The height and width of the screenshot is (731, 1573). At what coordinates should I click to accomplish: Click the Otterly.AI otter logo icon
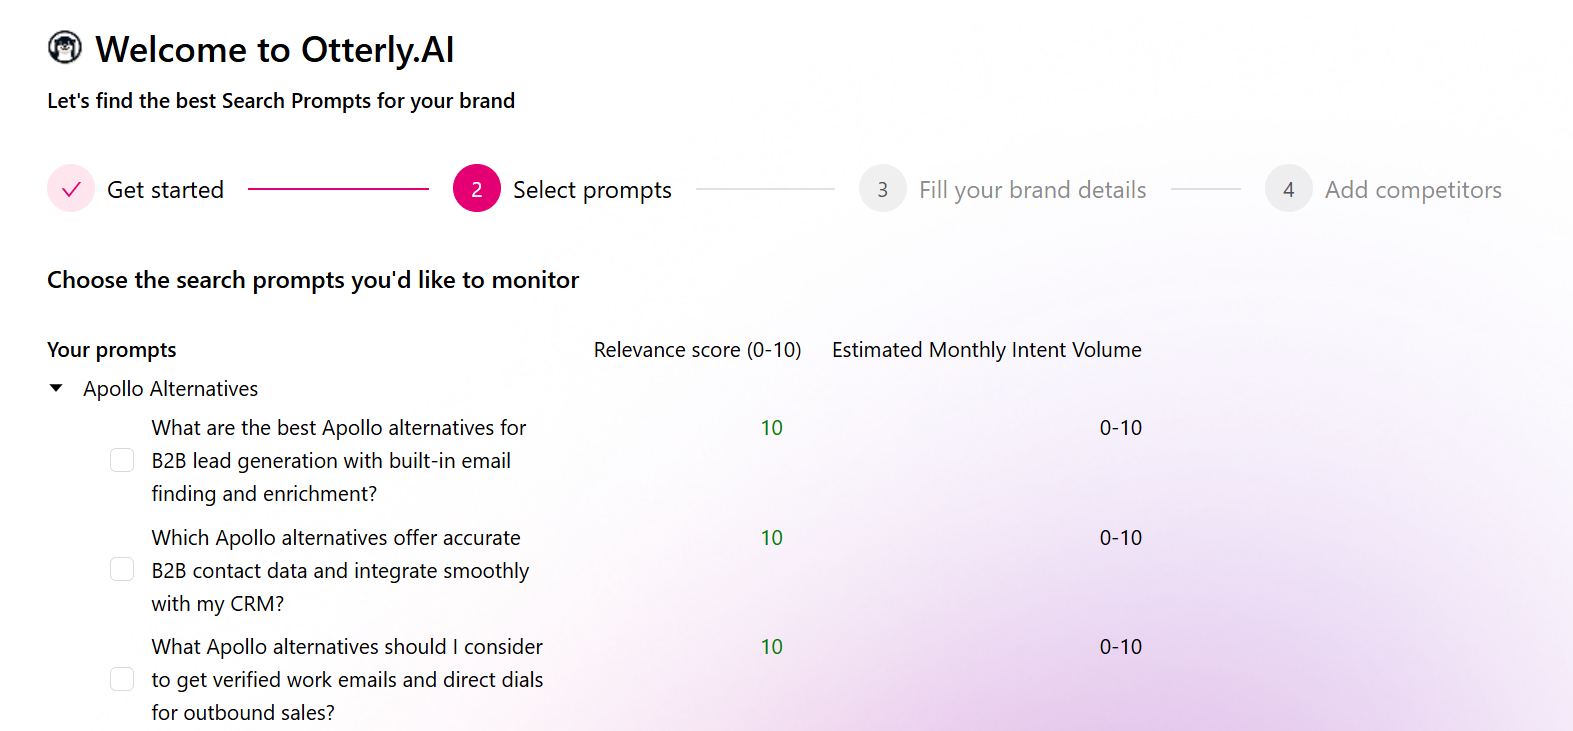(65, 47)
